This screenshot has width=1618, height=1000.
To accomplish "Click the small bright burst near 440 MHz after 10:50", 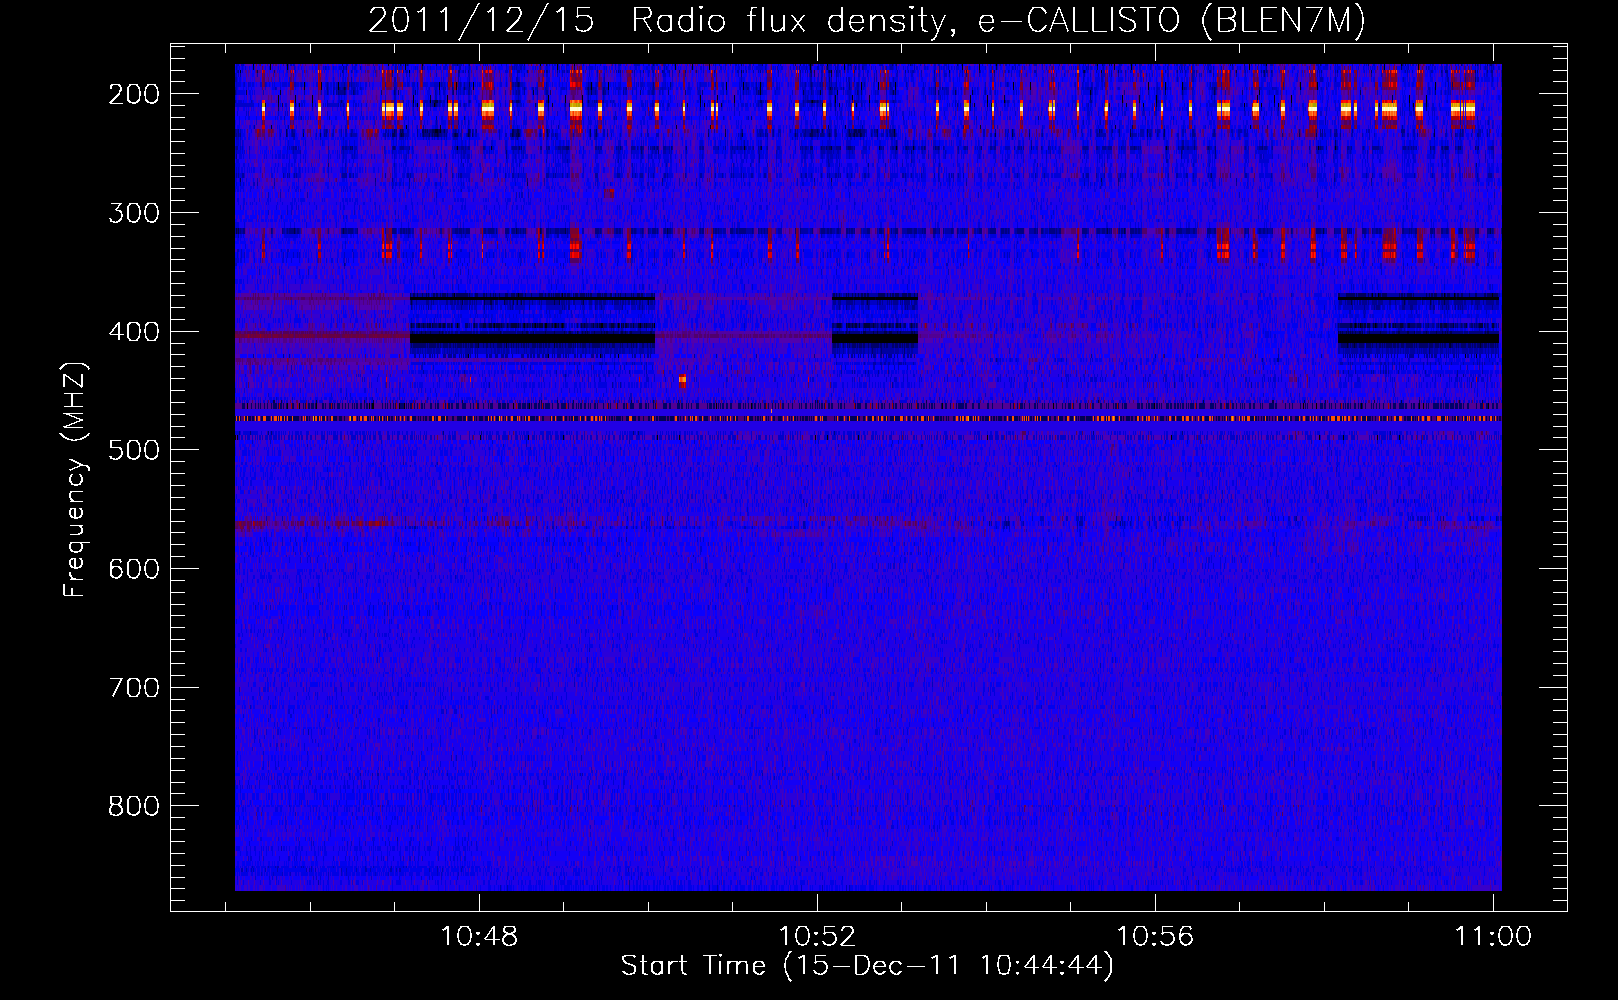I will (682, 380).
